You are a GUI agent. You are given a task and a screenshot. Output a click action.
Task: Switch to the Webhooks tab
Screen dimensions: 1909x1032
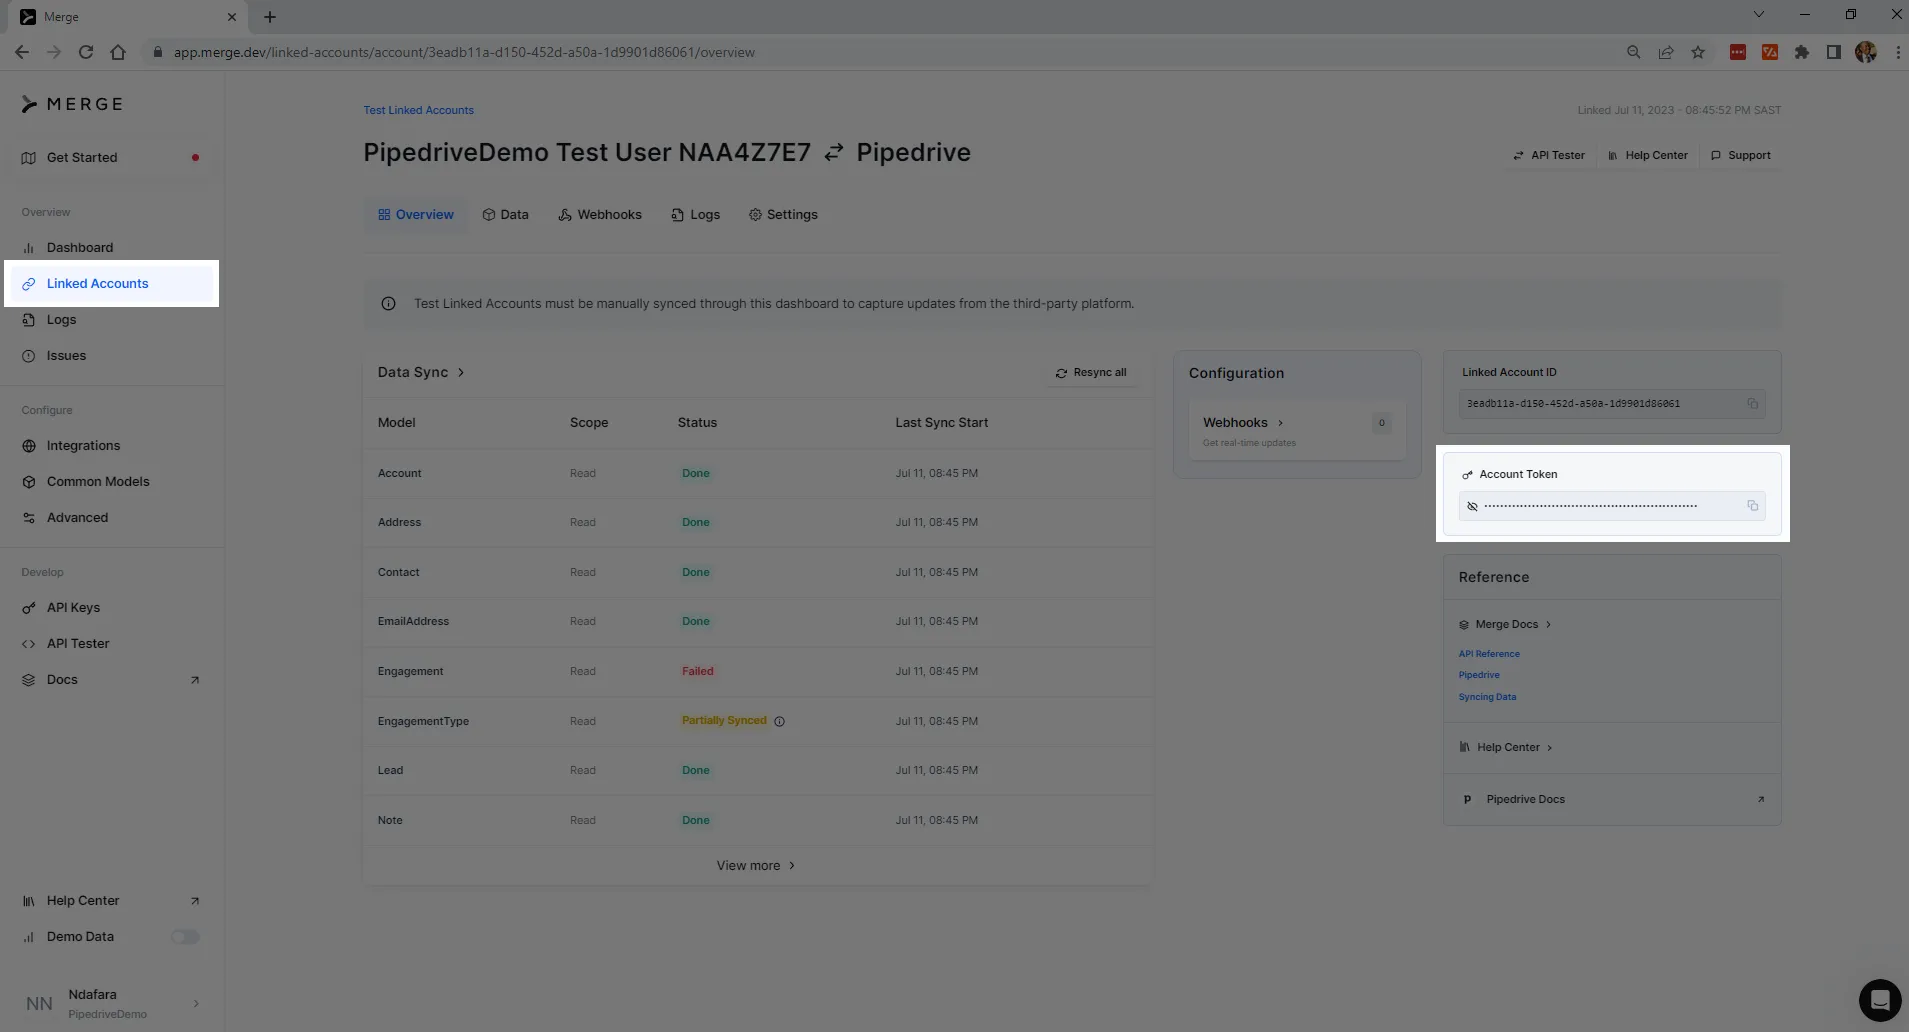pos(600,214)
